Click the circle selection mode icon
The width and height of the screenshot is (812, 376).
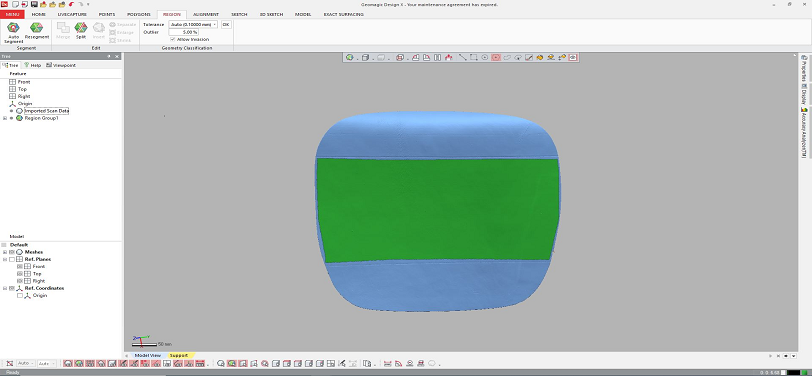coord(485,57)
